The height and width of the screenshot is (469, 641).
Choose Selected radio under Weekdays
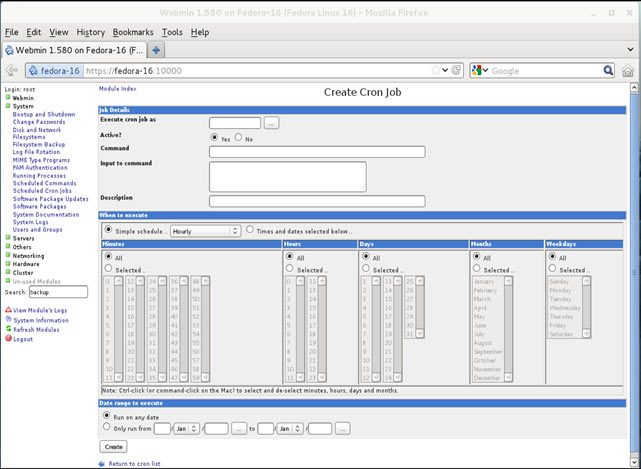[x=552, y=268]
